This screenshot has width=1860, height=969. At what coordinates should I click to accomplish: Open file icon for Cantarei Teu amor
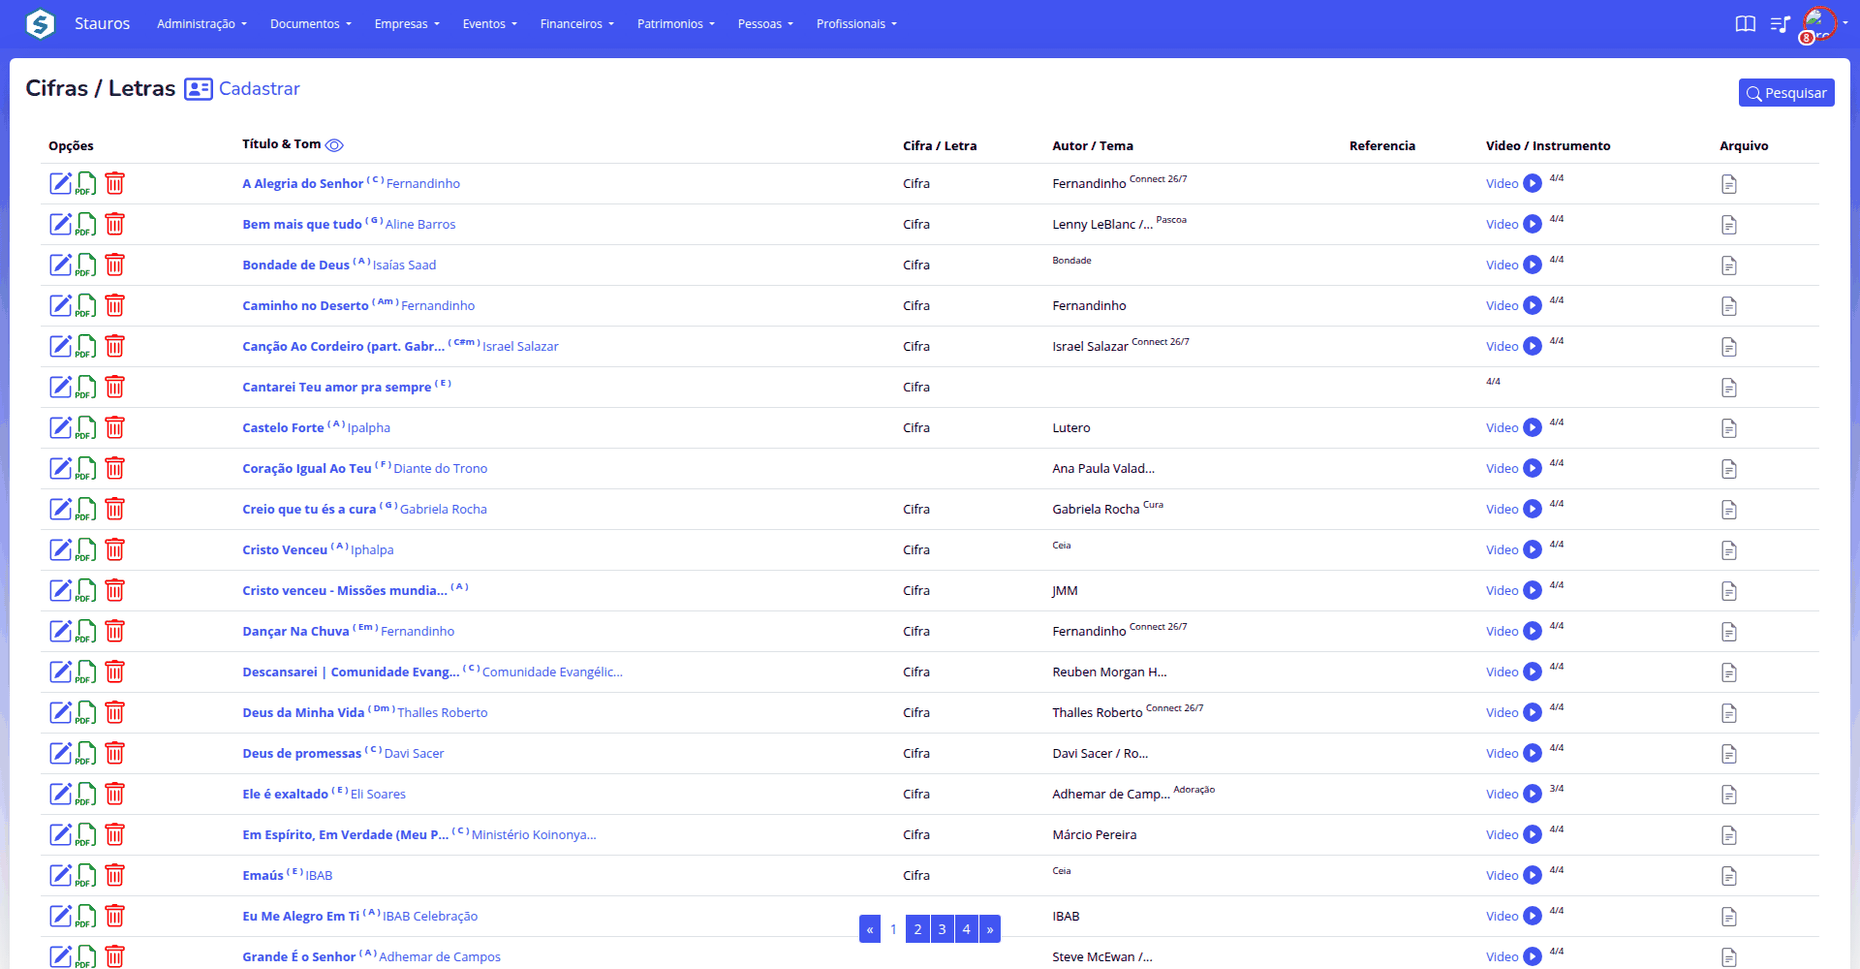tap(1729, 387)
